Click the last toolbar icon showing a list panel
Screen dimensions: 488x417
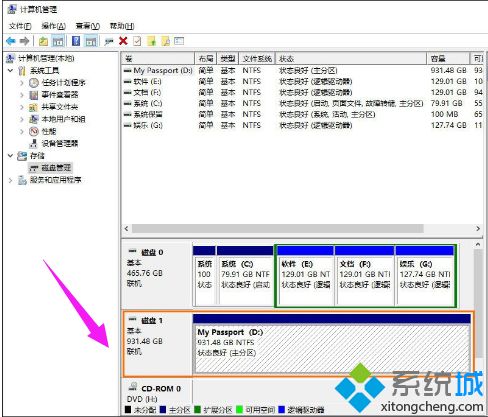[179, 41]
